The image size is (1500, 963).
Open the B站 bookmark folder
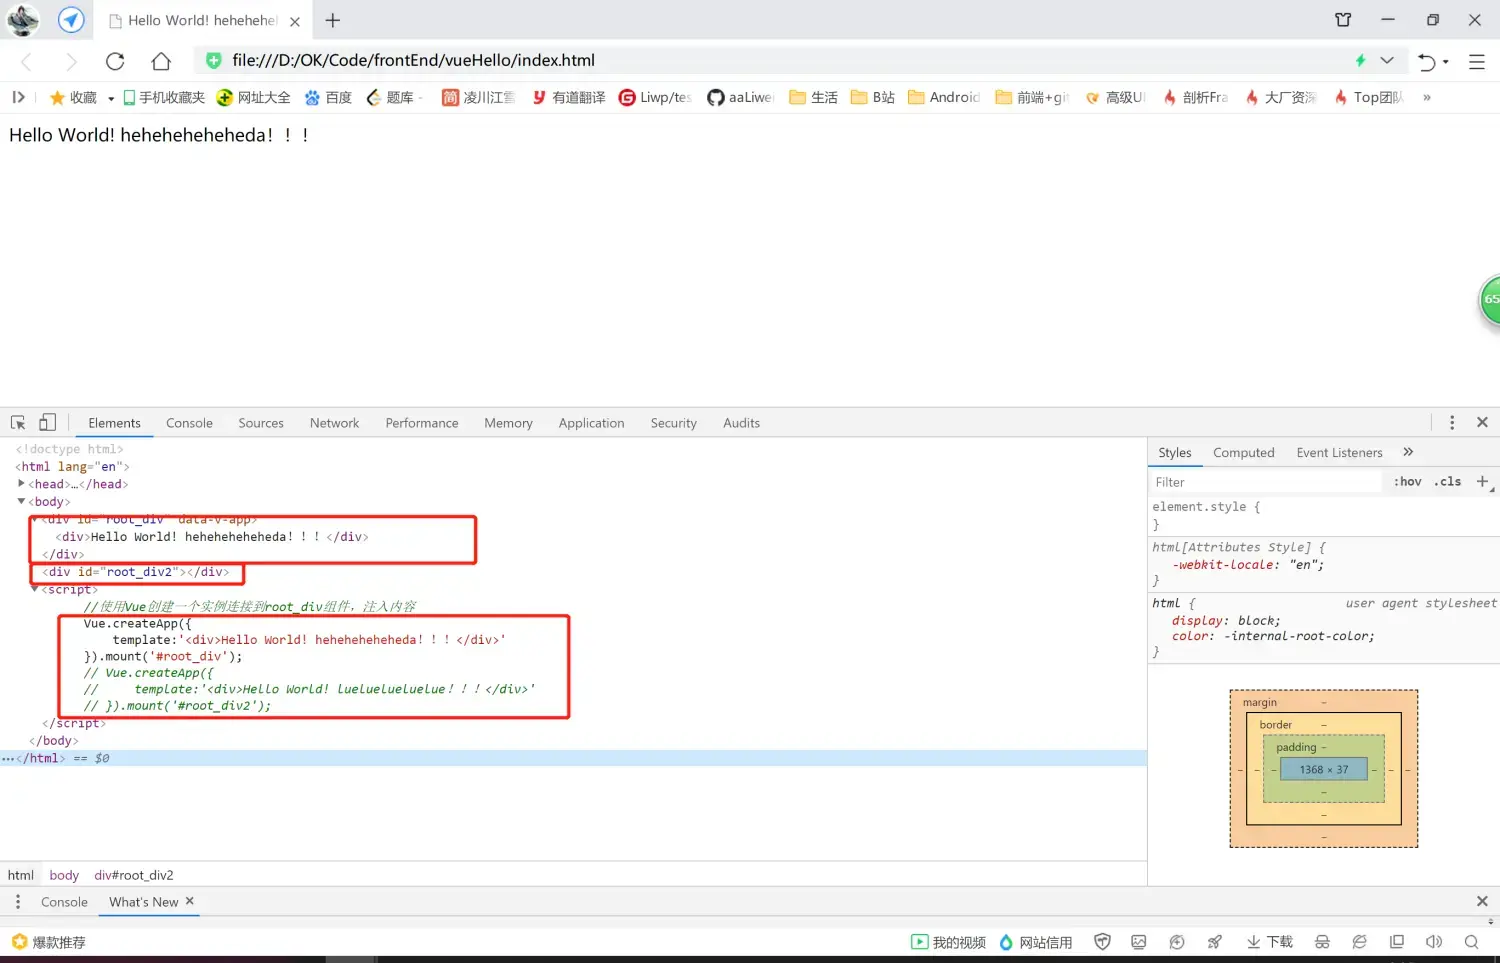[x=872, y=97]
